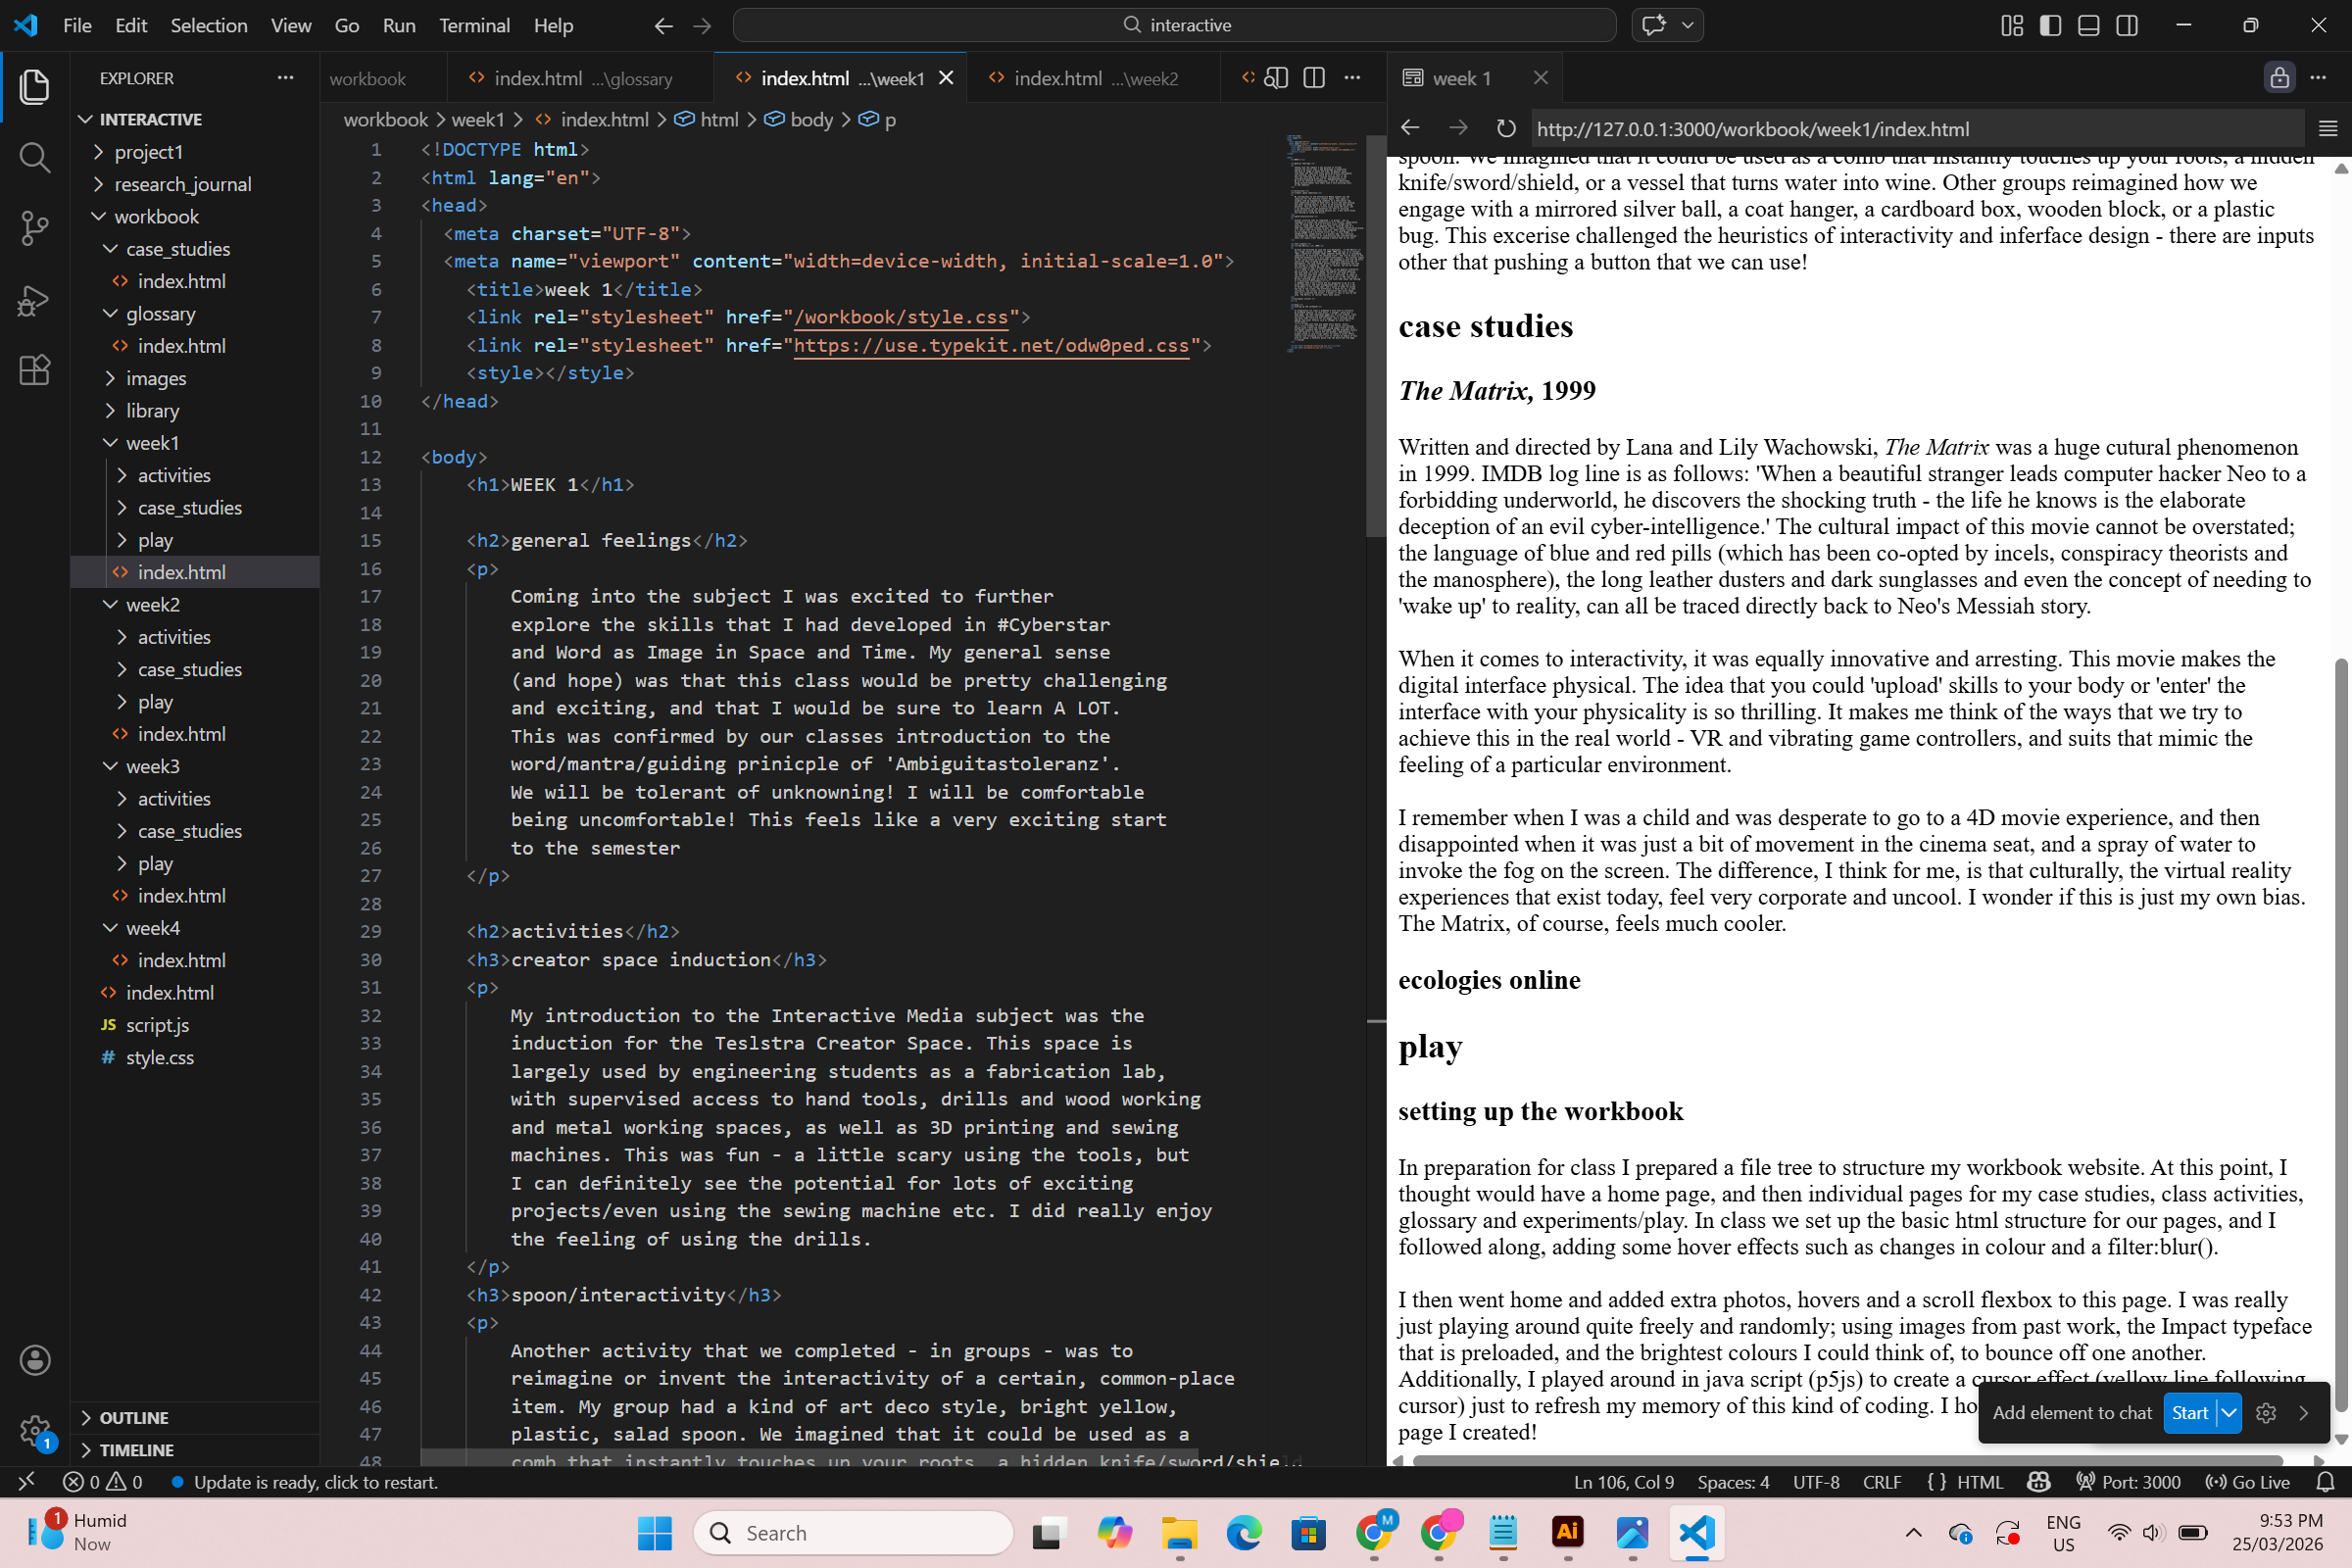Click the preview URL address field
This screenshot has width=2352, height=1568.
tap(1900, 129)
